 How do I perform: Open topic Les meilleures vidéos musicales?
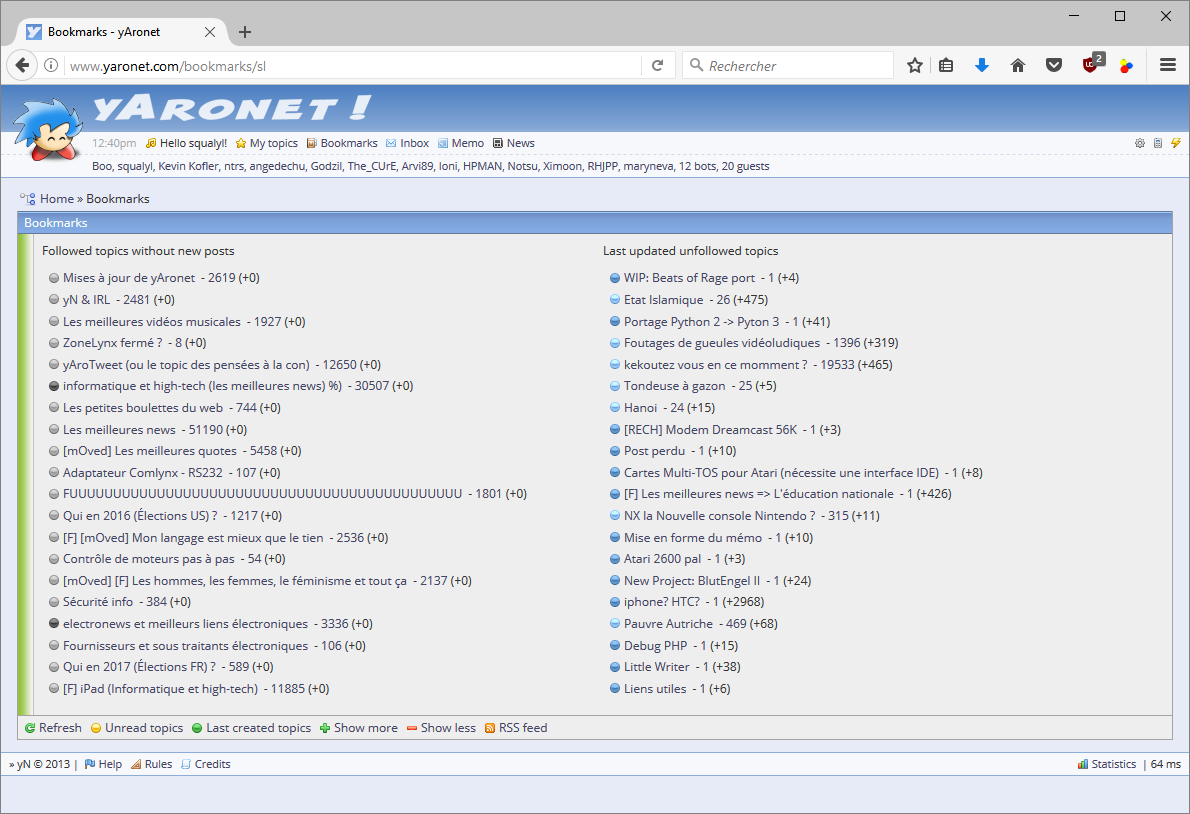point(151,322)
